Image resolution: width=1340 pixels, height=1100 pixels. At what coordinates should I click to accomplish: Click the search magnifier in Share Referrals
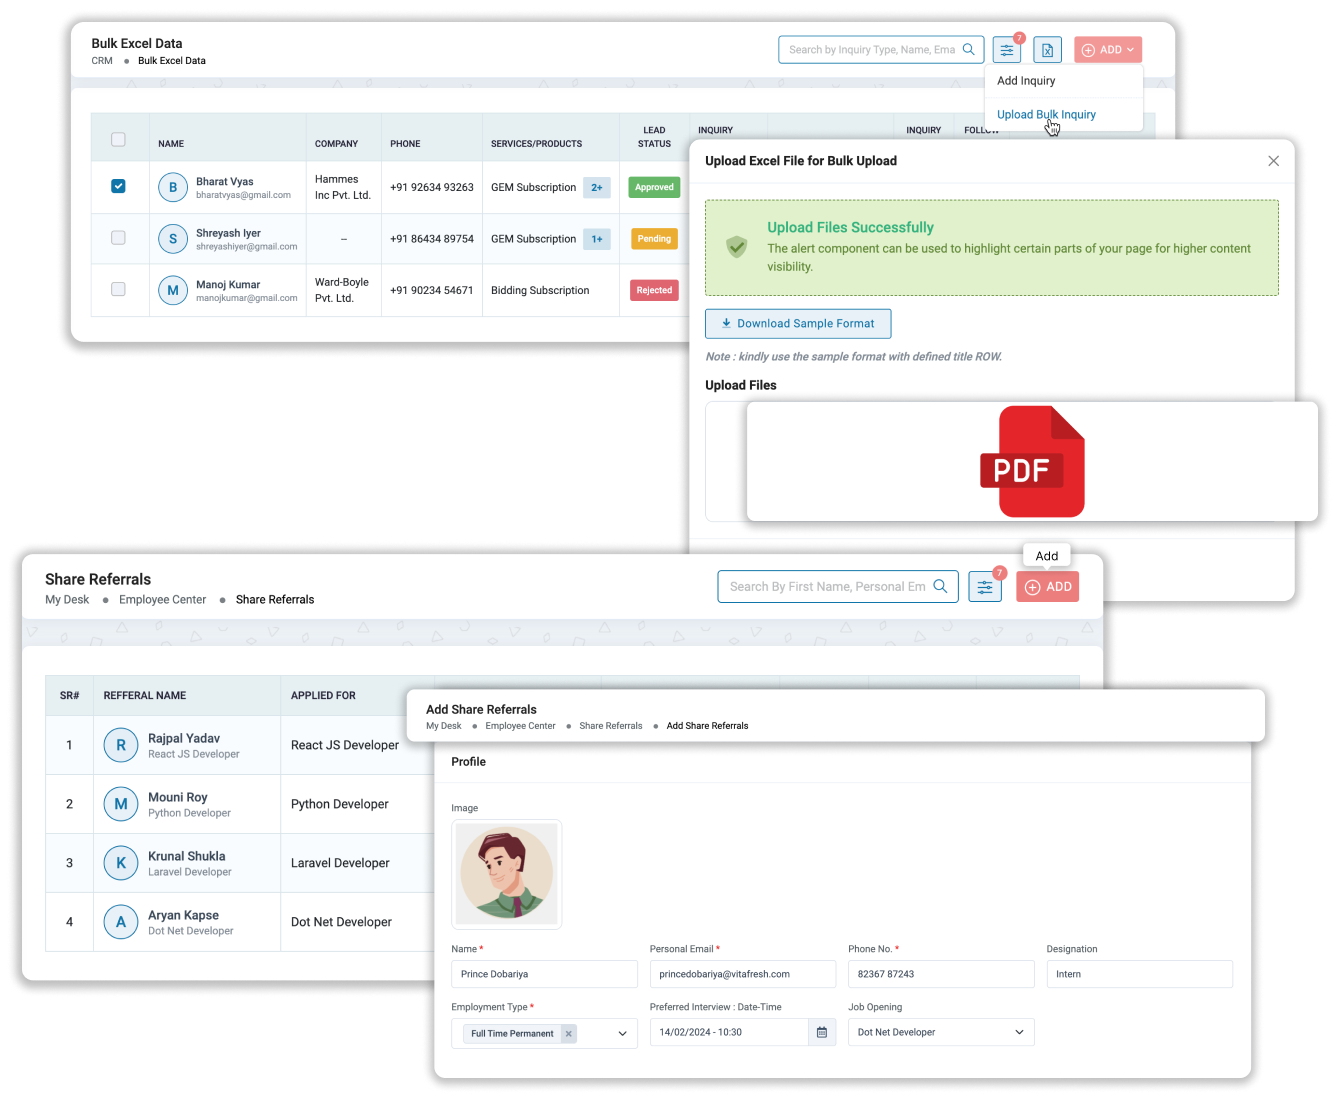coord(940,586)
